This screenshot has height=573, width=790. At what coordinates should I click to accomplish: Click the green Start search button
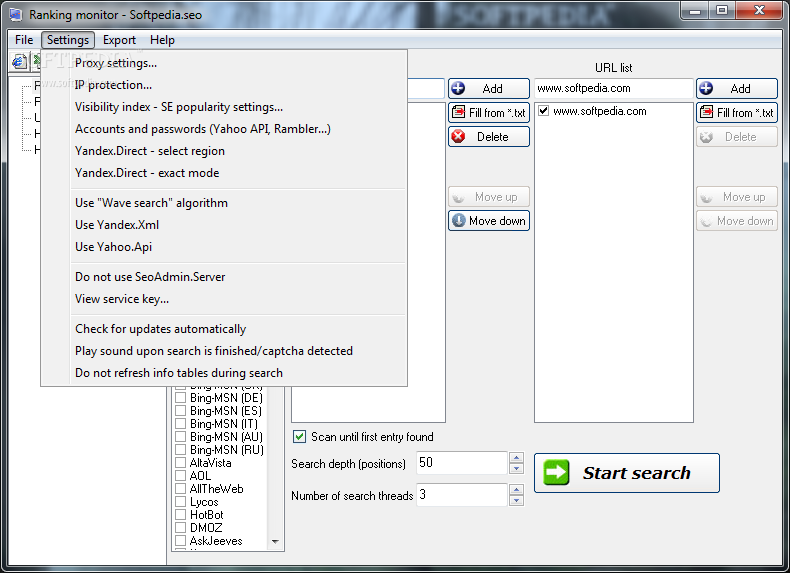627,473
